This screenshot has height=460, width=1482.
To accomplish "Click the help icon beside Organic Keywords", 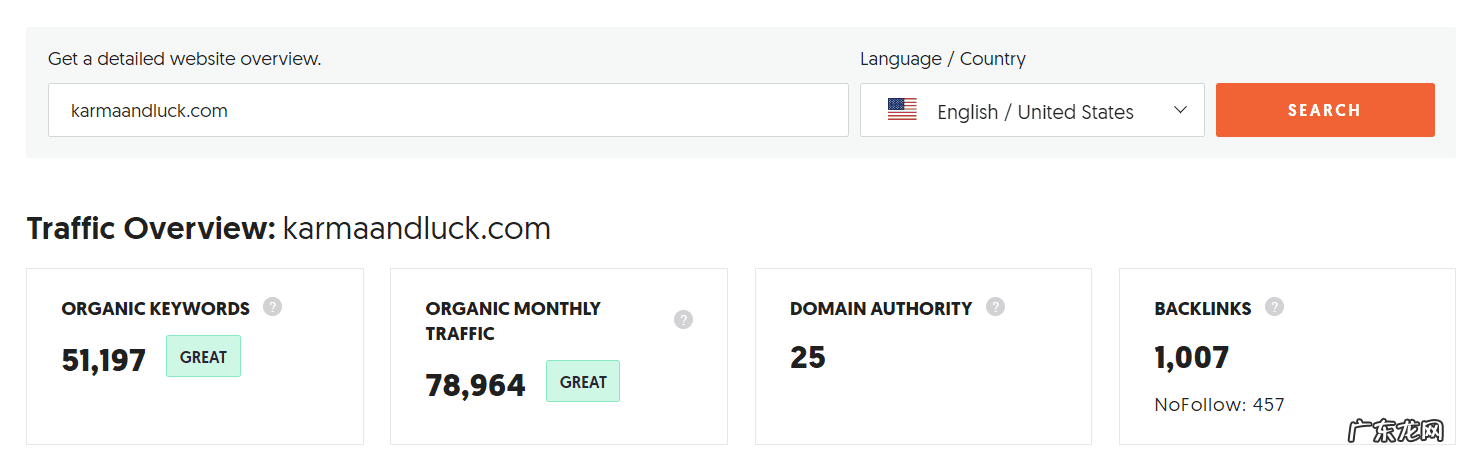I will pyautogui.click(x=272, y=307).
